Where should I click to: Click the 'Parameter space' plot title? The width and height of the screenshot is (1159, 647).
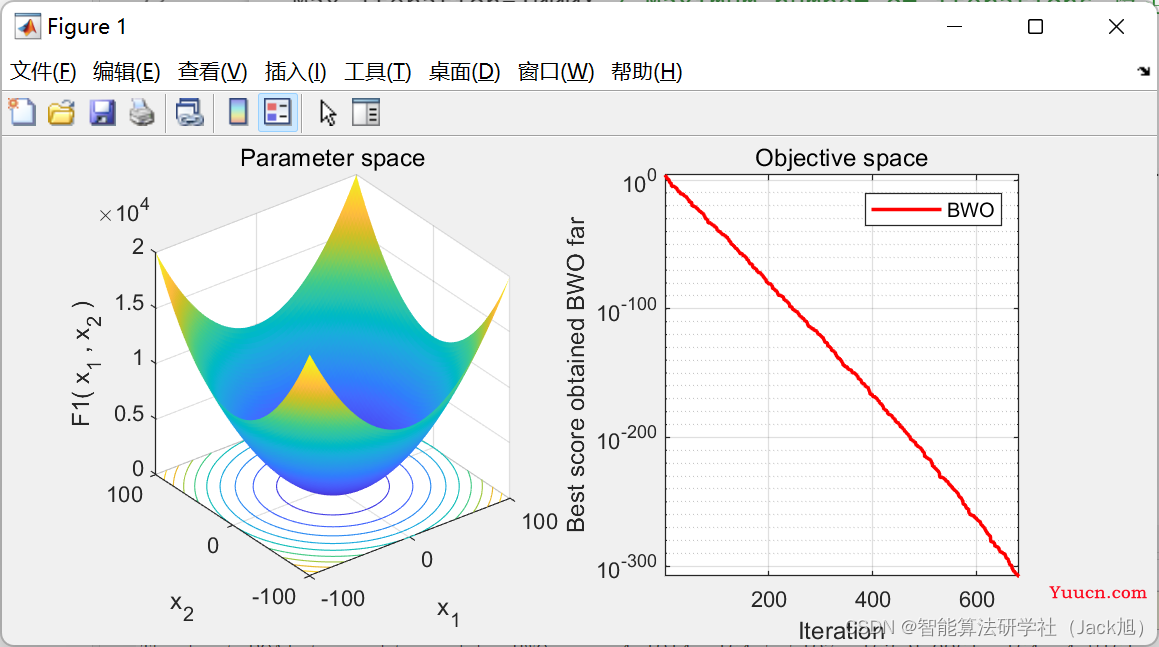click(333, 158)
